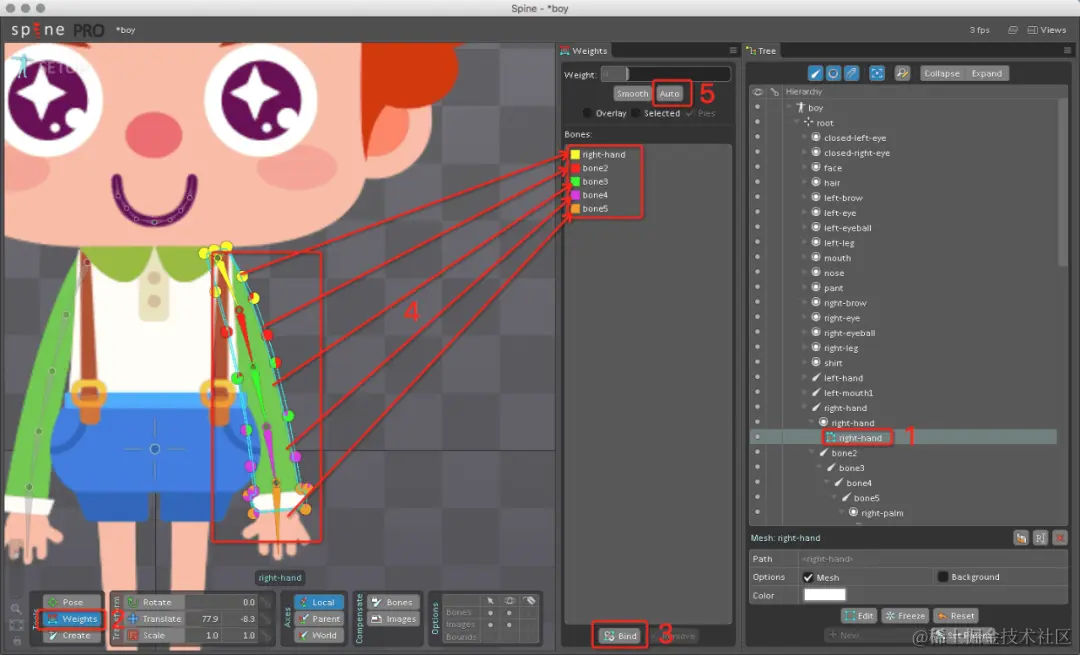Collapse the root node in the tree
1080x655 pixels.
[x=797, y=123]
